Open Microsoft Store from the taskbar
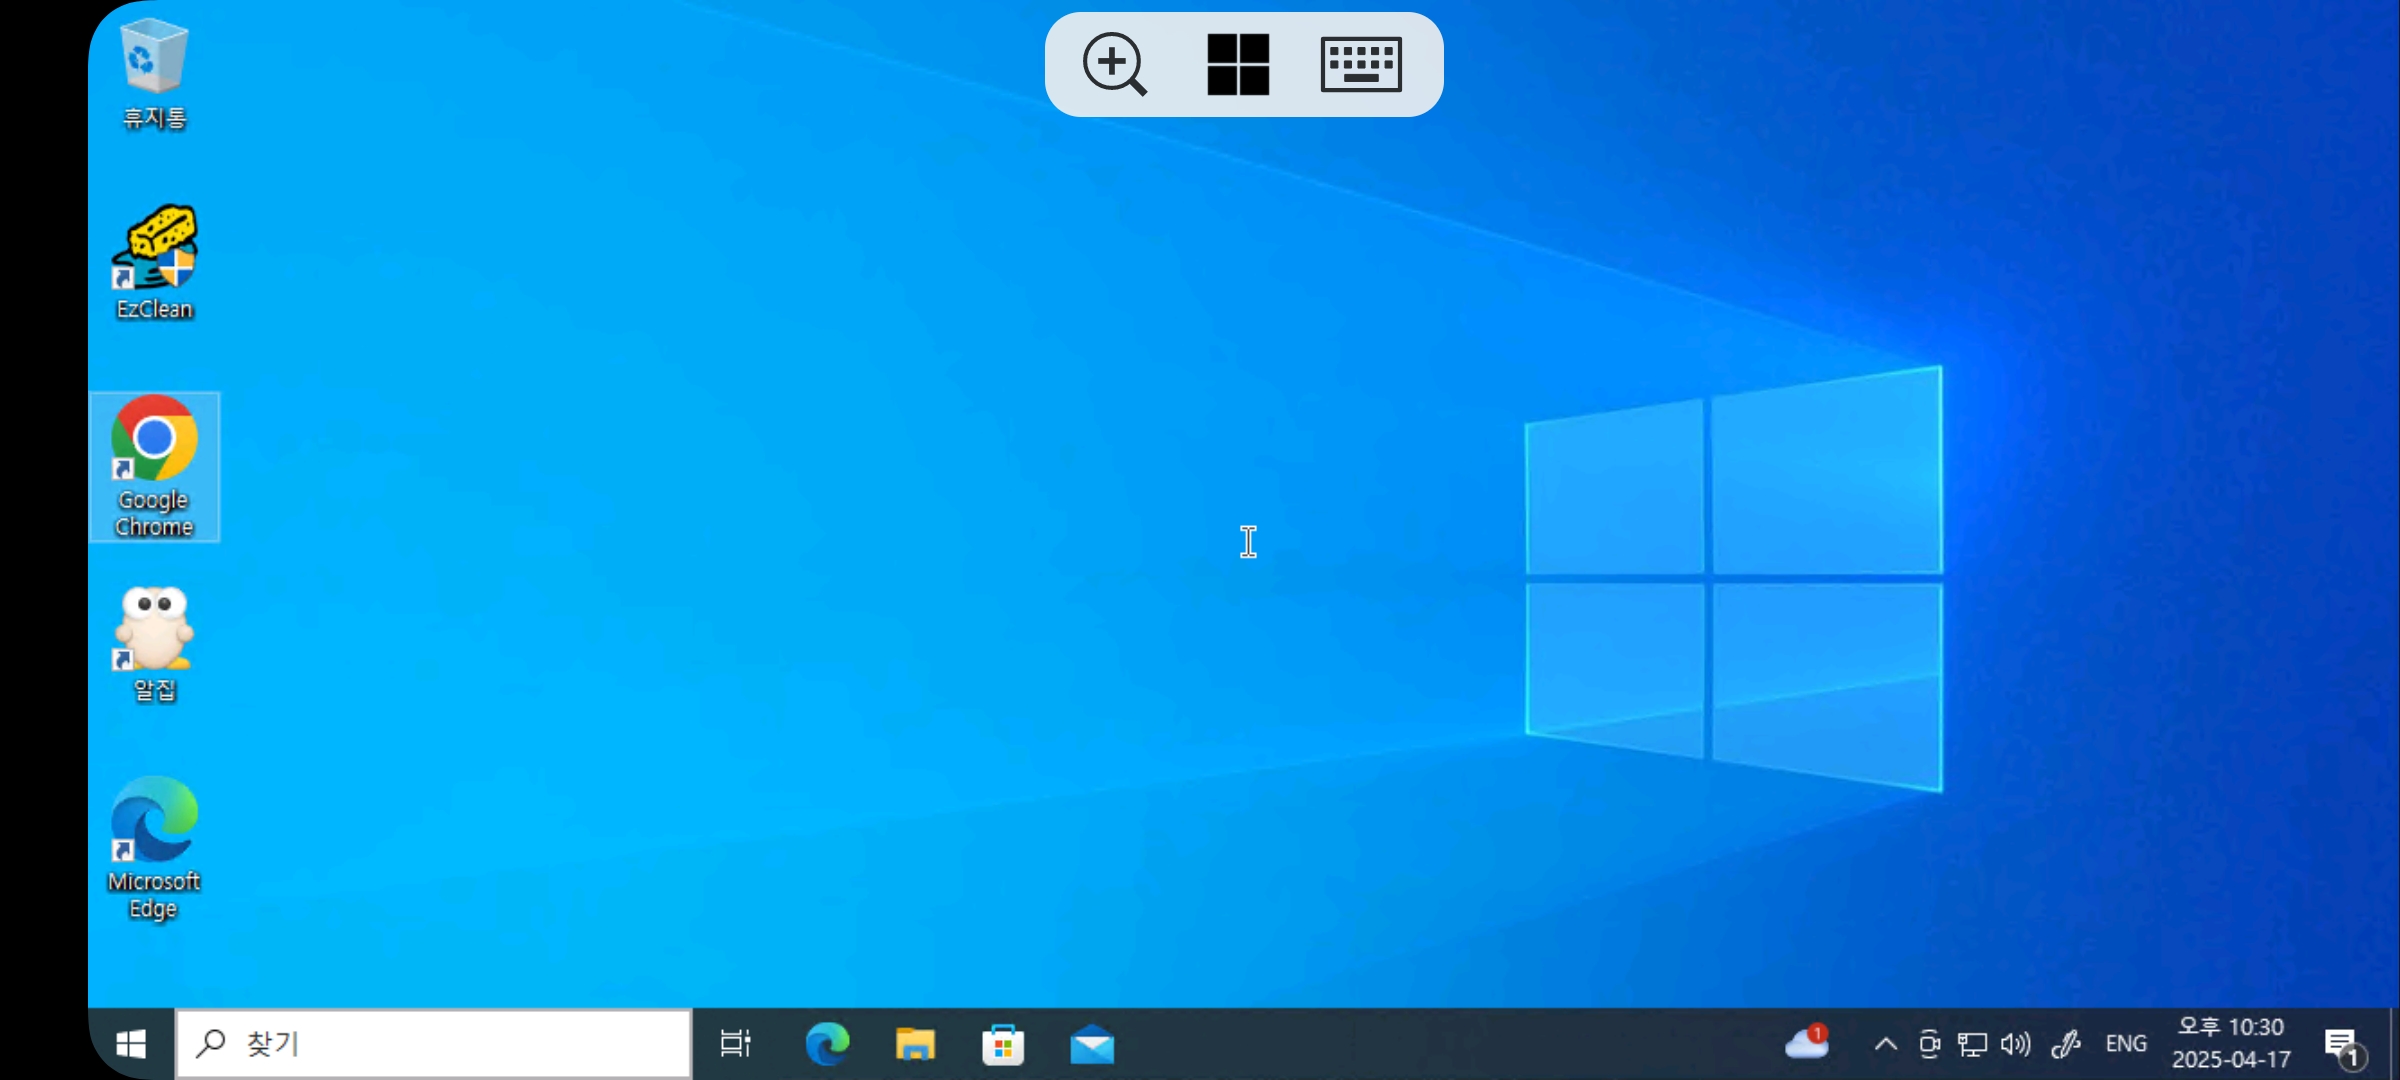This screenshot has height=1080, width=2400. tap(1003, 1044)
